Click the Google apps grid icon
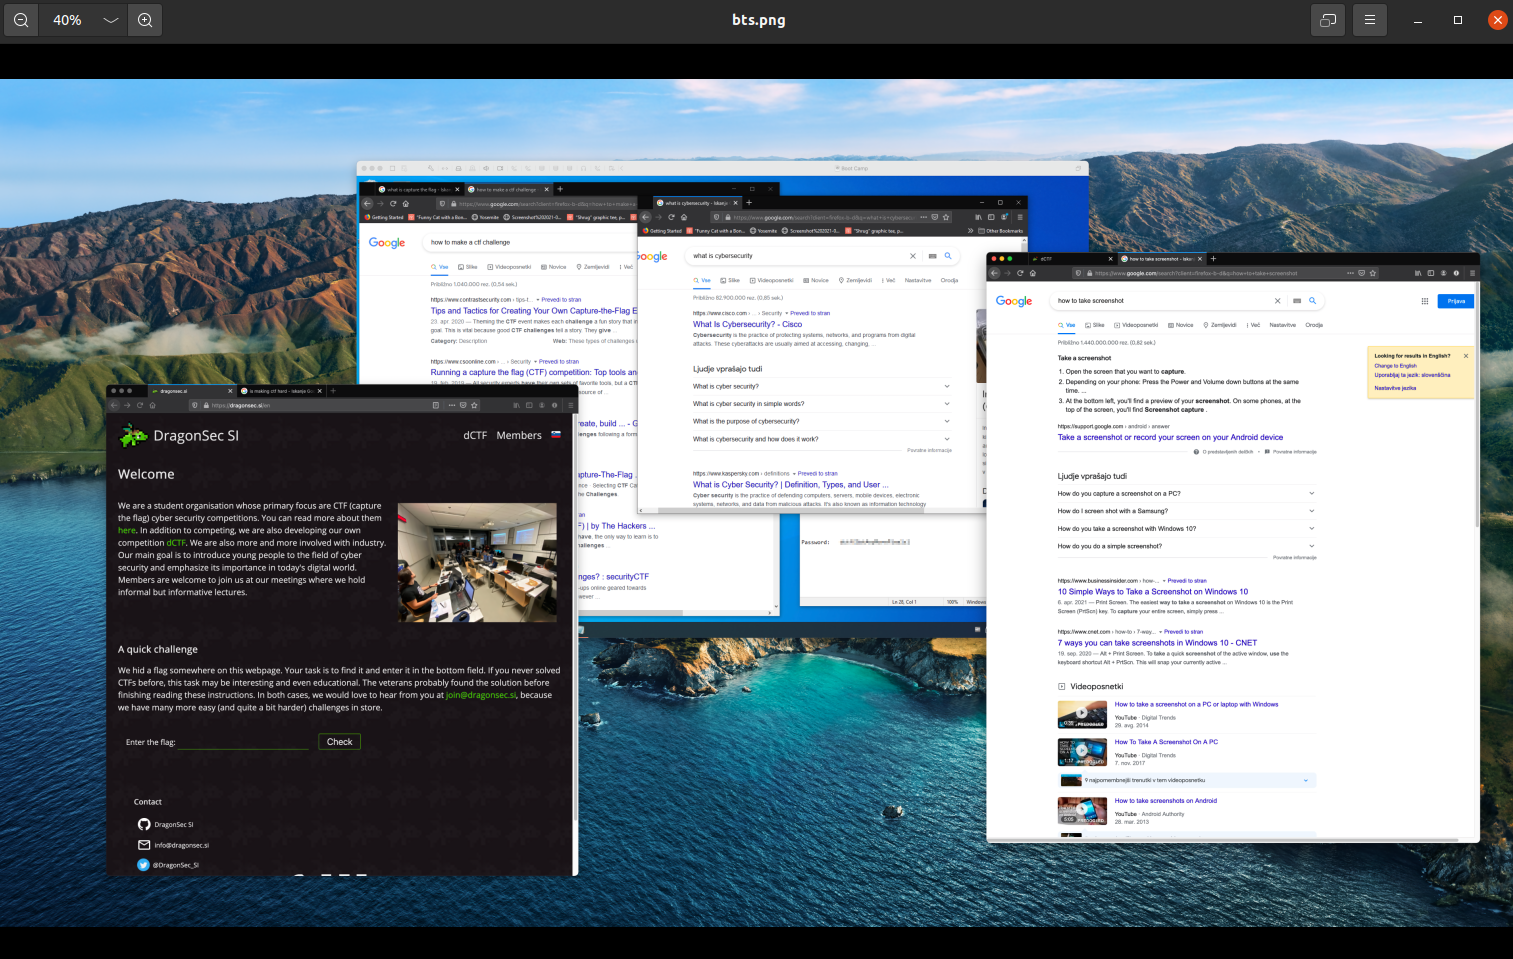 tap(1425, 301)
